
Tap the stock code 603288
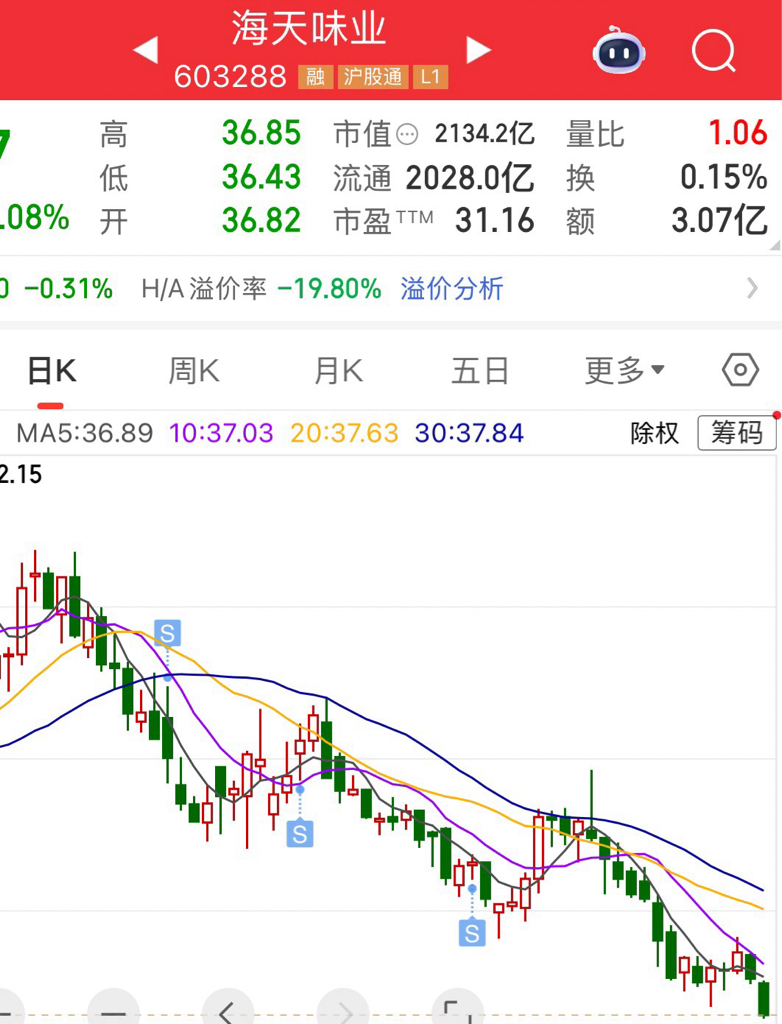231,77
